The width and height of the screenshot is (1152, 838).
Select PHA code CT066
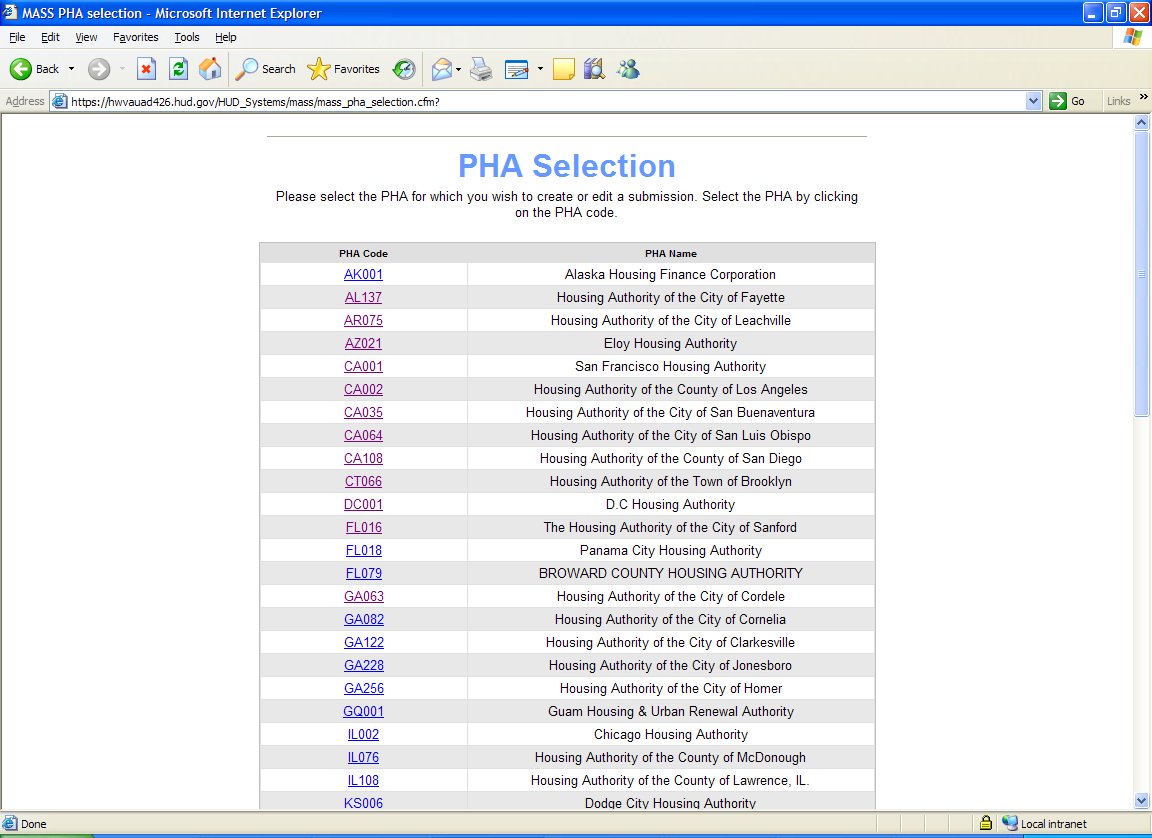tap(363, 481)
